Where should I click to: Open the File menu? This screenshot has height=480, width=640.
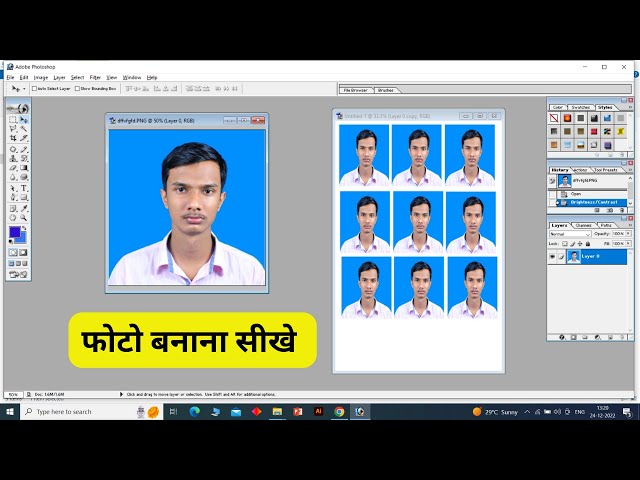(x=10, y=77)
